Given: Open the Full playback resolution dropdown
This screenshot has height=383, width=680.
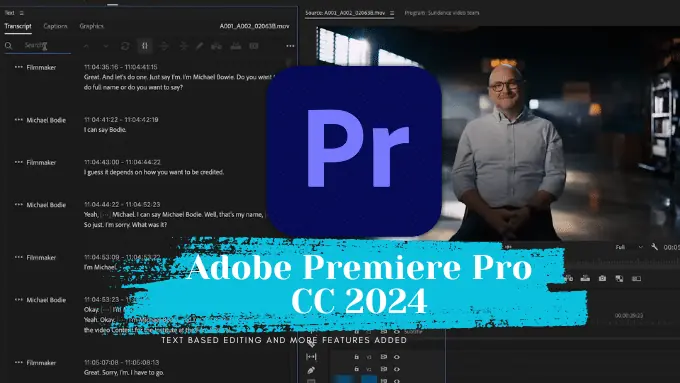Looking at the screenshot, I should point(629,247).
